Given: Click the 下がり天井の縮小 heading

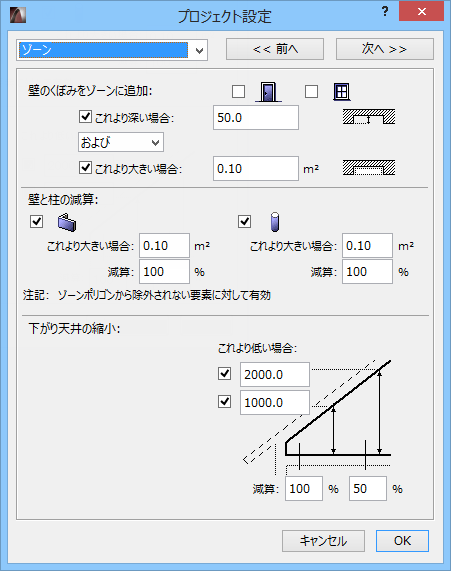Looking at the screenshot, I should click(x=74, y=328).
